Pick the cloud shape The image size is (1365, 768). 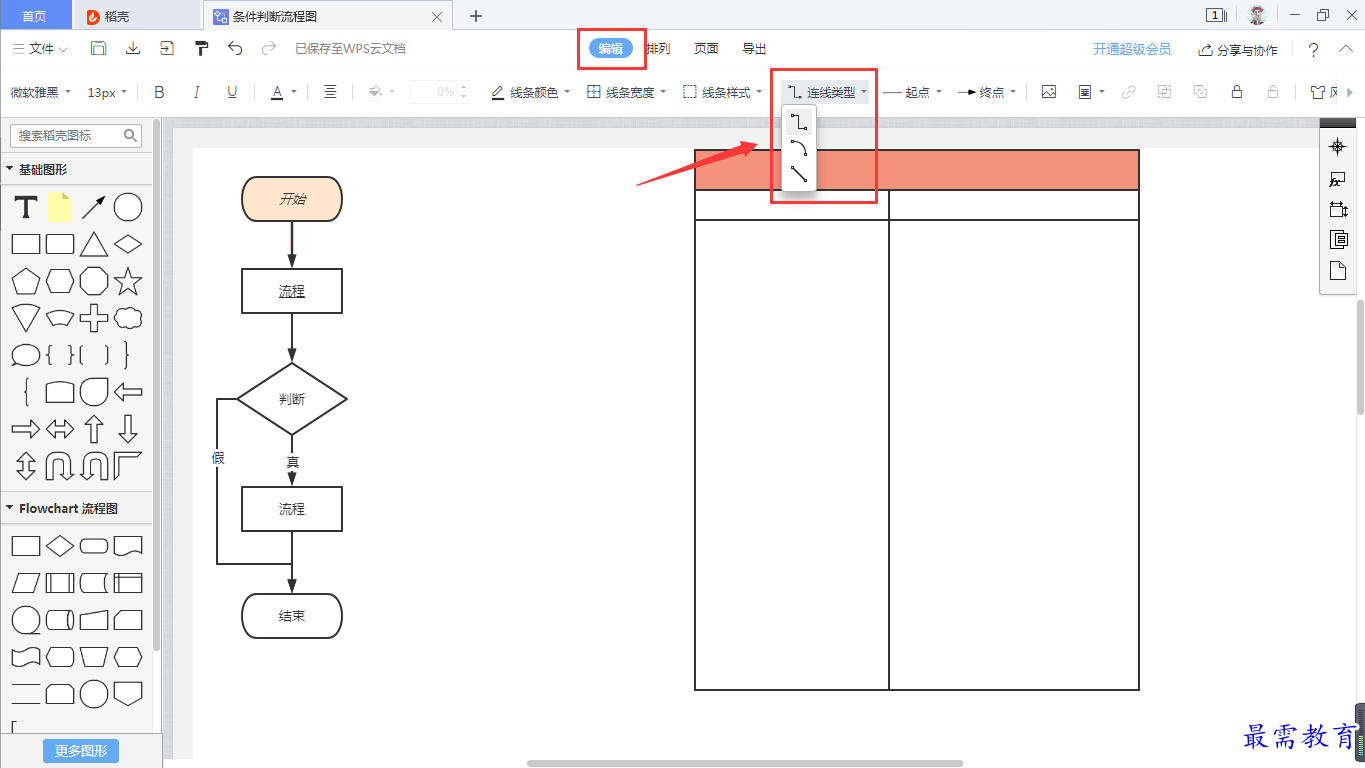(128, 318)
